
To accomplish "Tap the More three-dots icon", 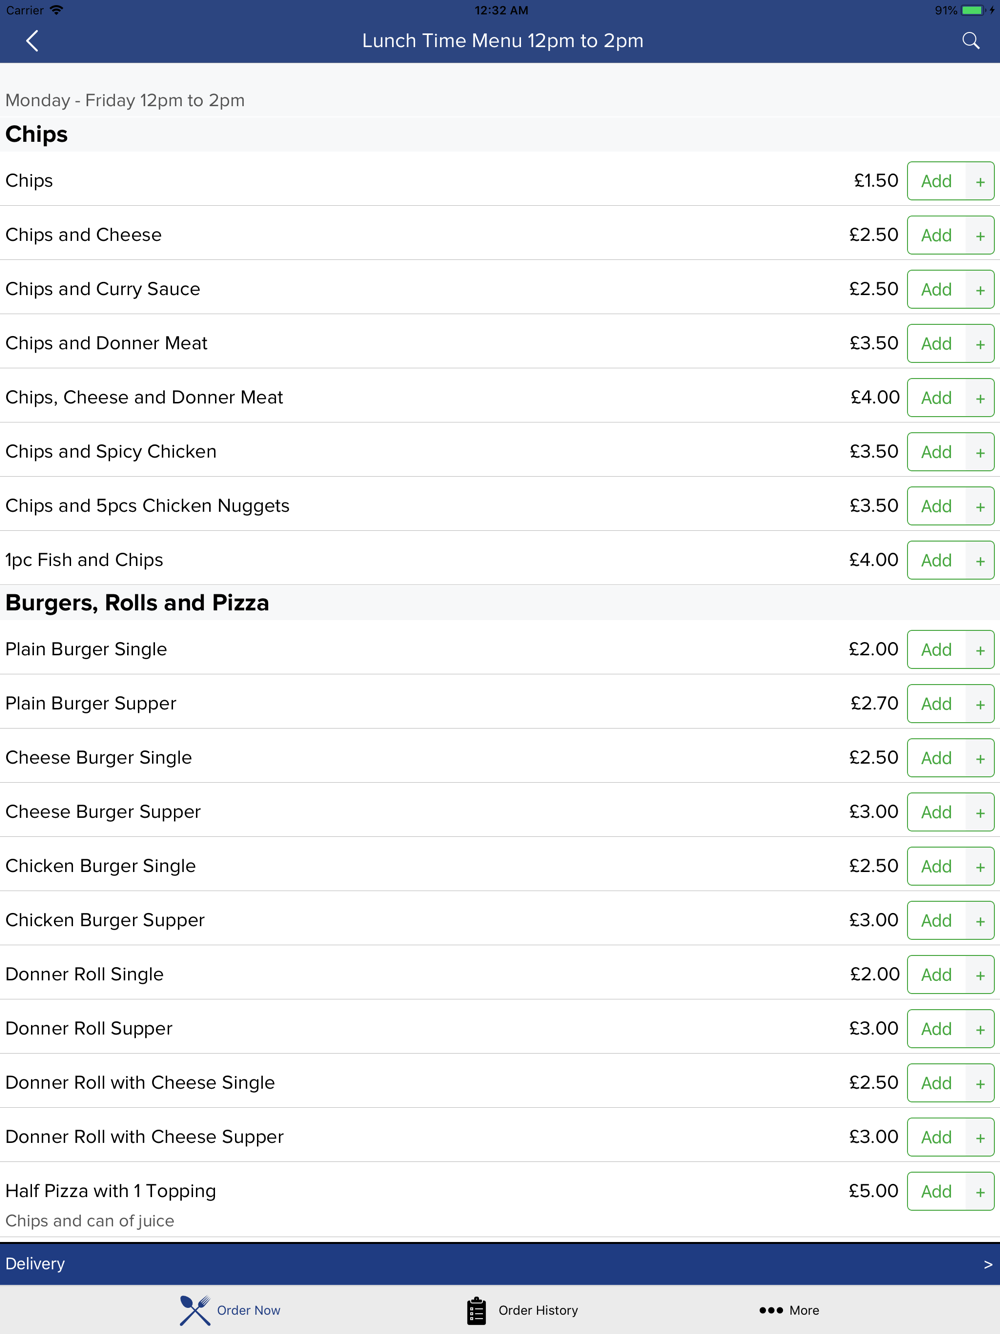I will [770, 1310].
